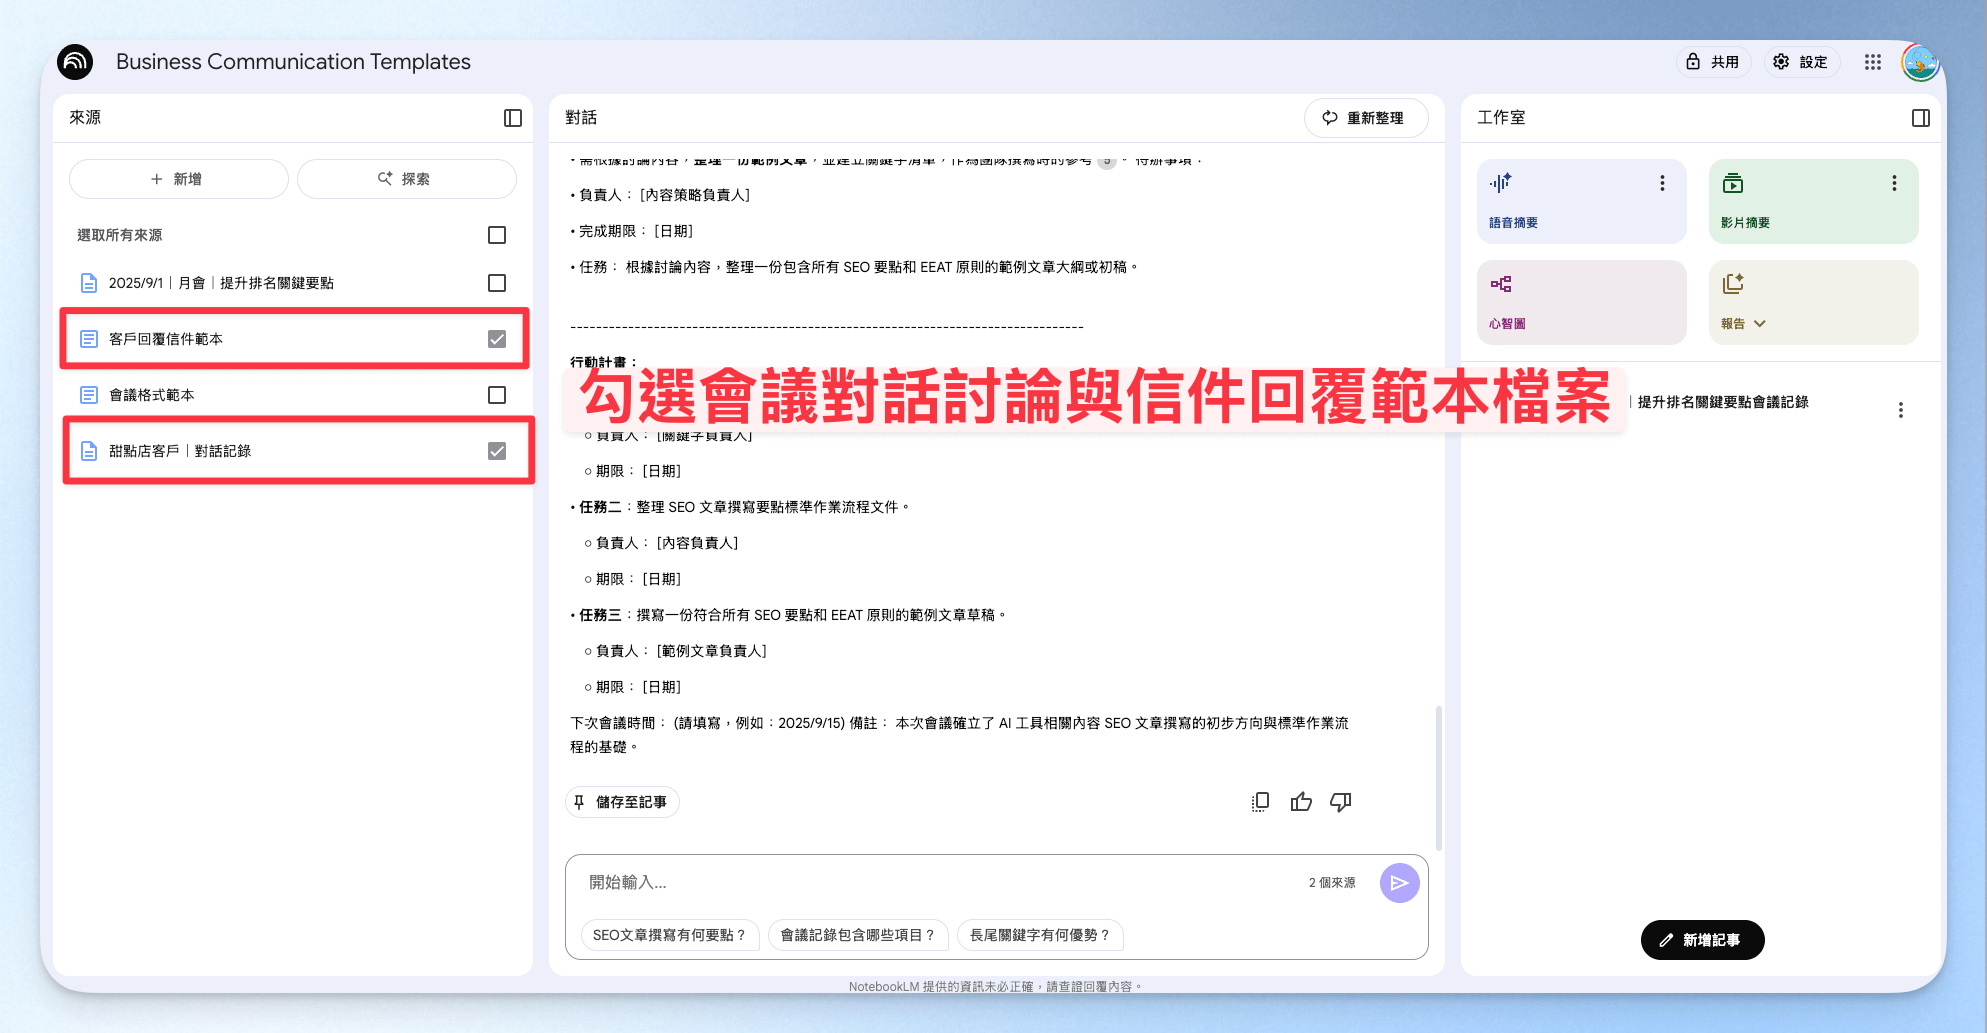This screenshot has height=1033, width=1987.
Task: Send message with arrow button
Action: coord(1399,883)
